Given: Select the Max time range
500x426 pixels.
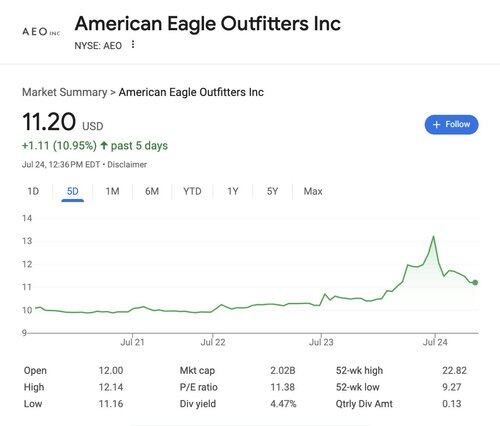Looking at the screenshot, I should tap(313, 191).
